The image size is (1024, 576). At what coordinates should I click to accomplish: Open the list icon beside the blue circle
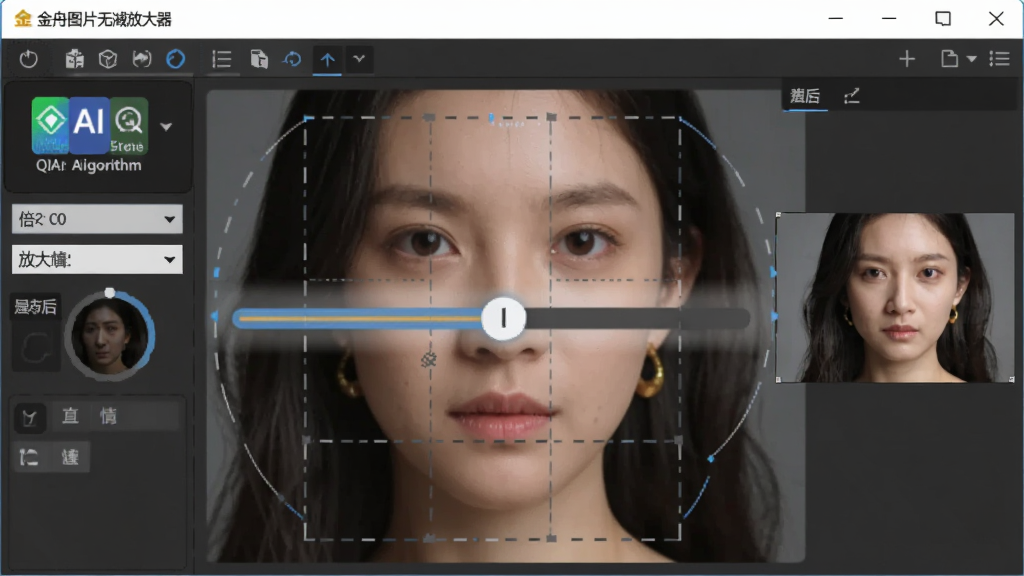pyautogui.click(x=222, y=59)
